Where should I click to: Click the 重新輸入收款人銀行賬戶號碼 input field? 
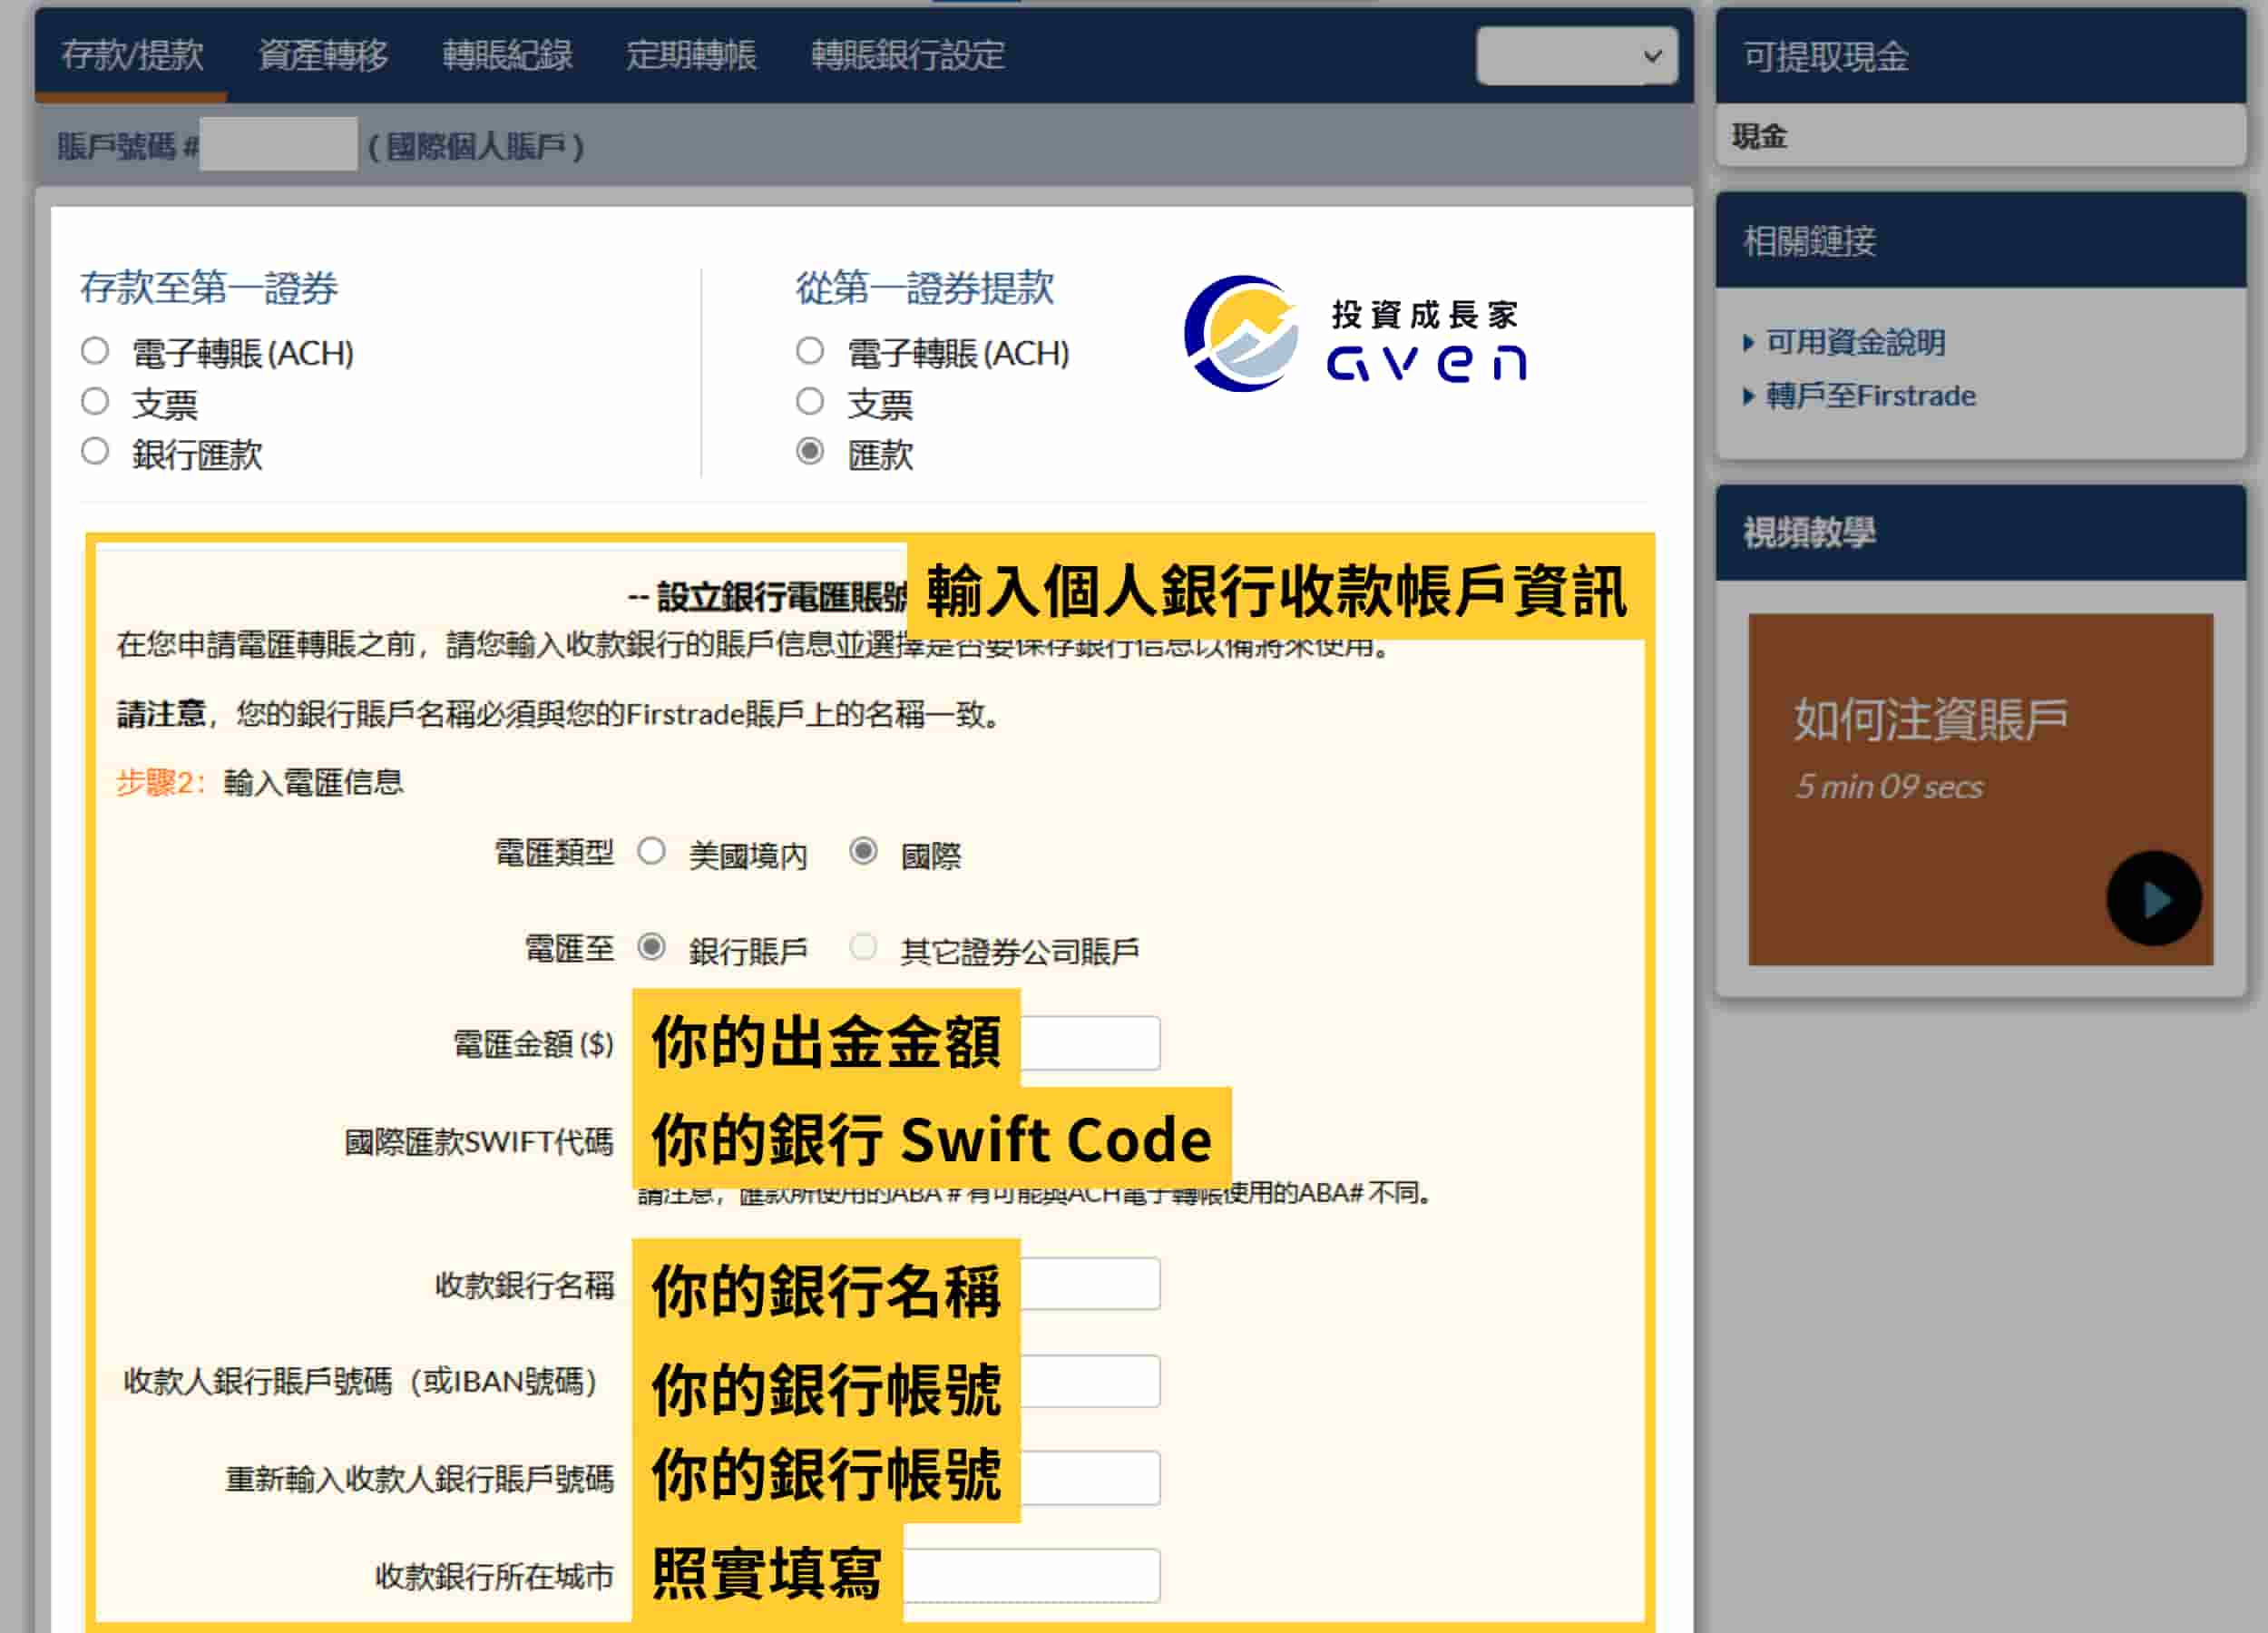coord(1090,1478)
